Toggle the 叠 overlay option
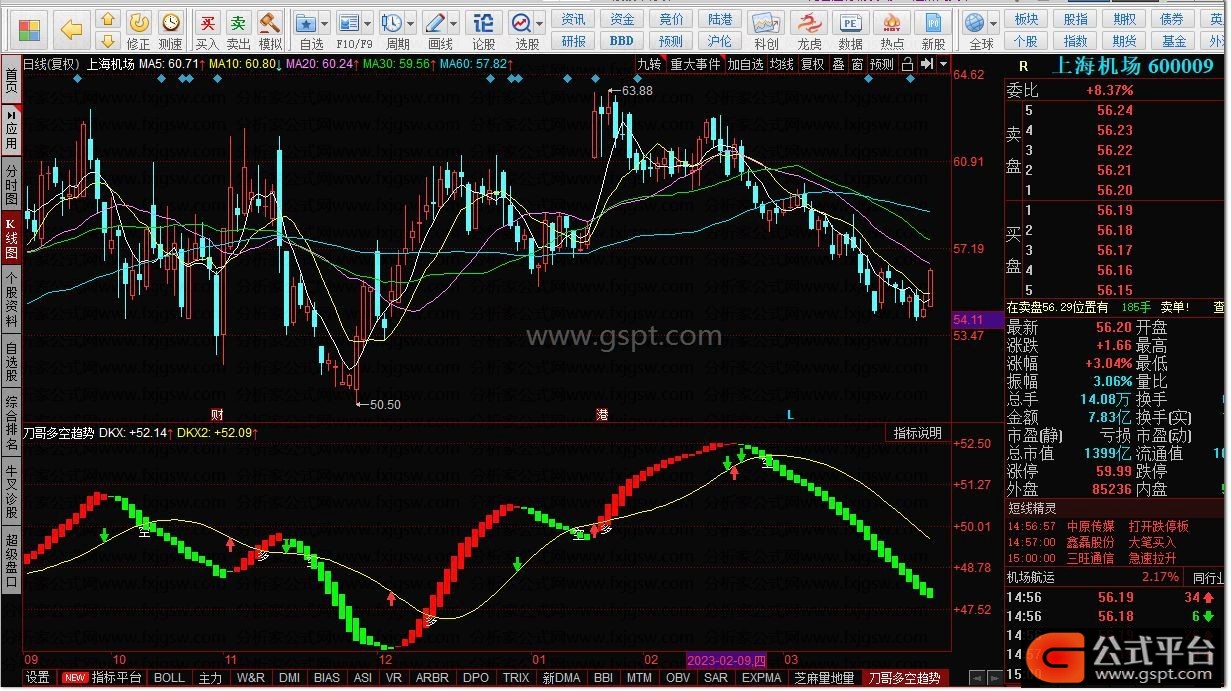 838,64
